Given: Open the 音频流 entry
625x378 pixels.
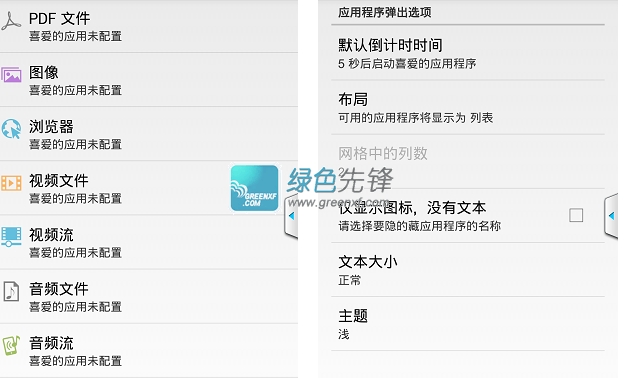Looking at the screenshot, I should point(149,350).
